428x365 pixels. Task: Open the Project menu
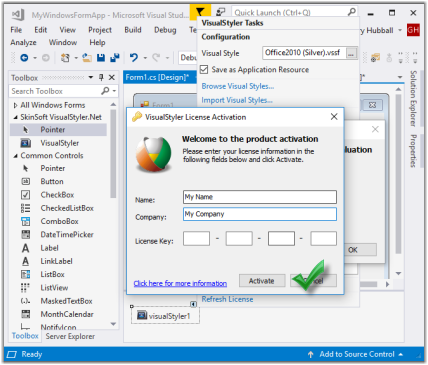point(100,30)
